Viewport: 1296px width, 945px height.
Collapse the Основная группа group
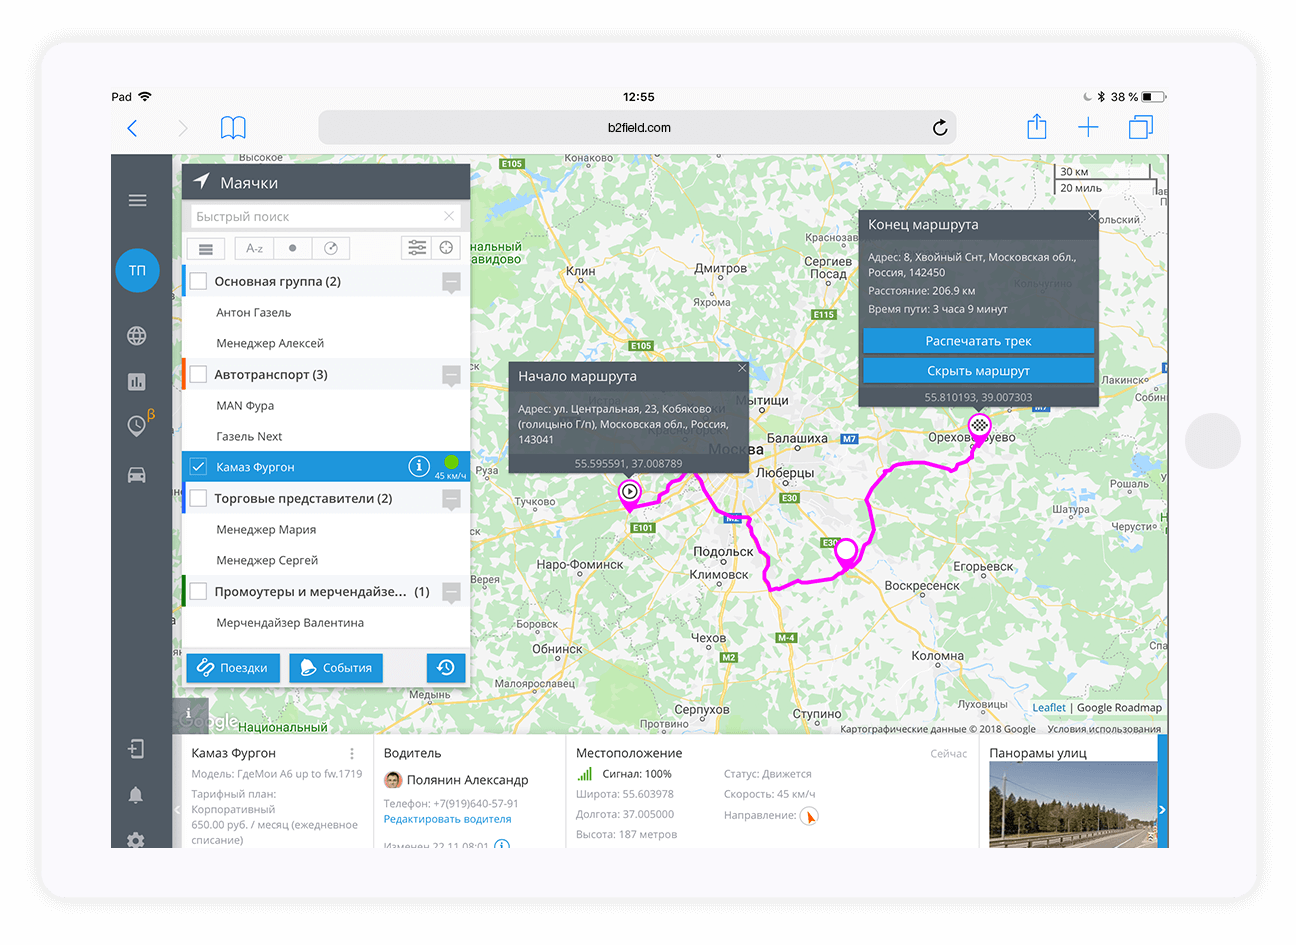pos(451,282)
